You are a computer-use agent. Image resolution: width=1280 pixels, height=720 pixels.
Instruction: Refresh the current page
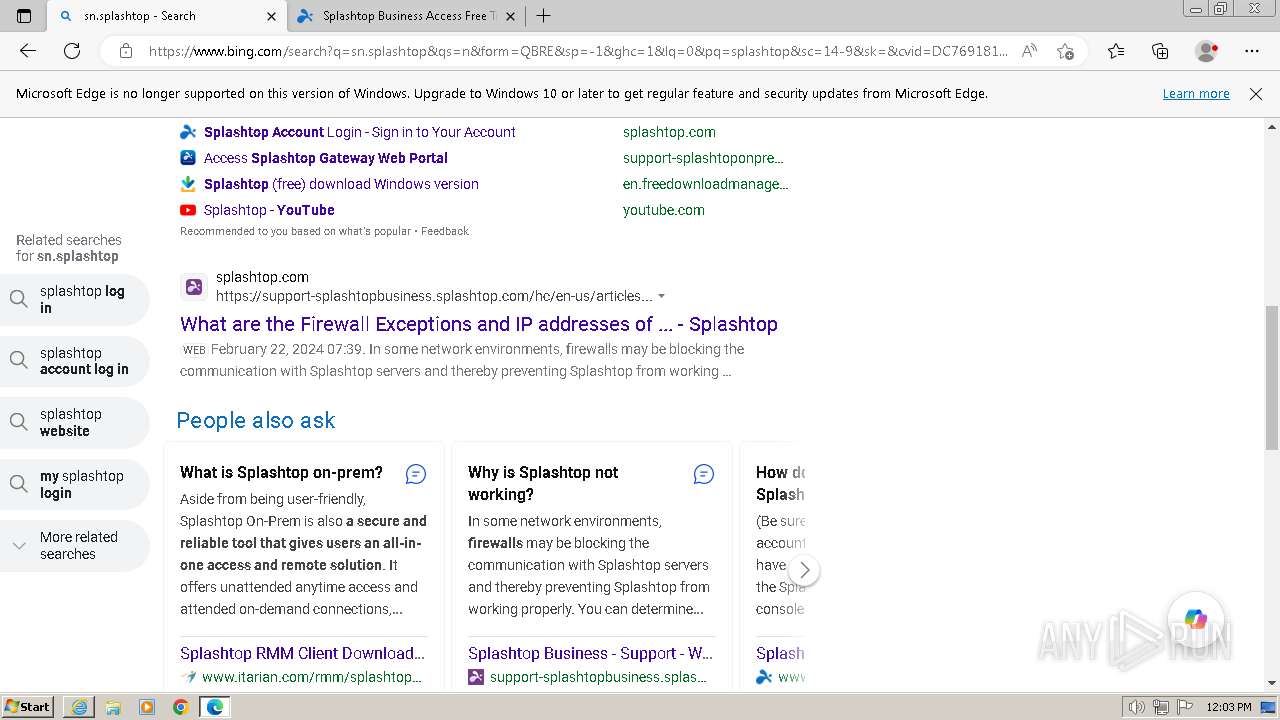(72, 51)
